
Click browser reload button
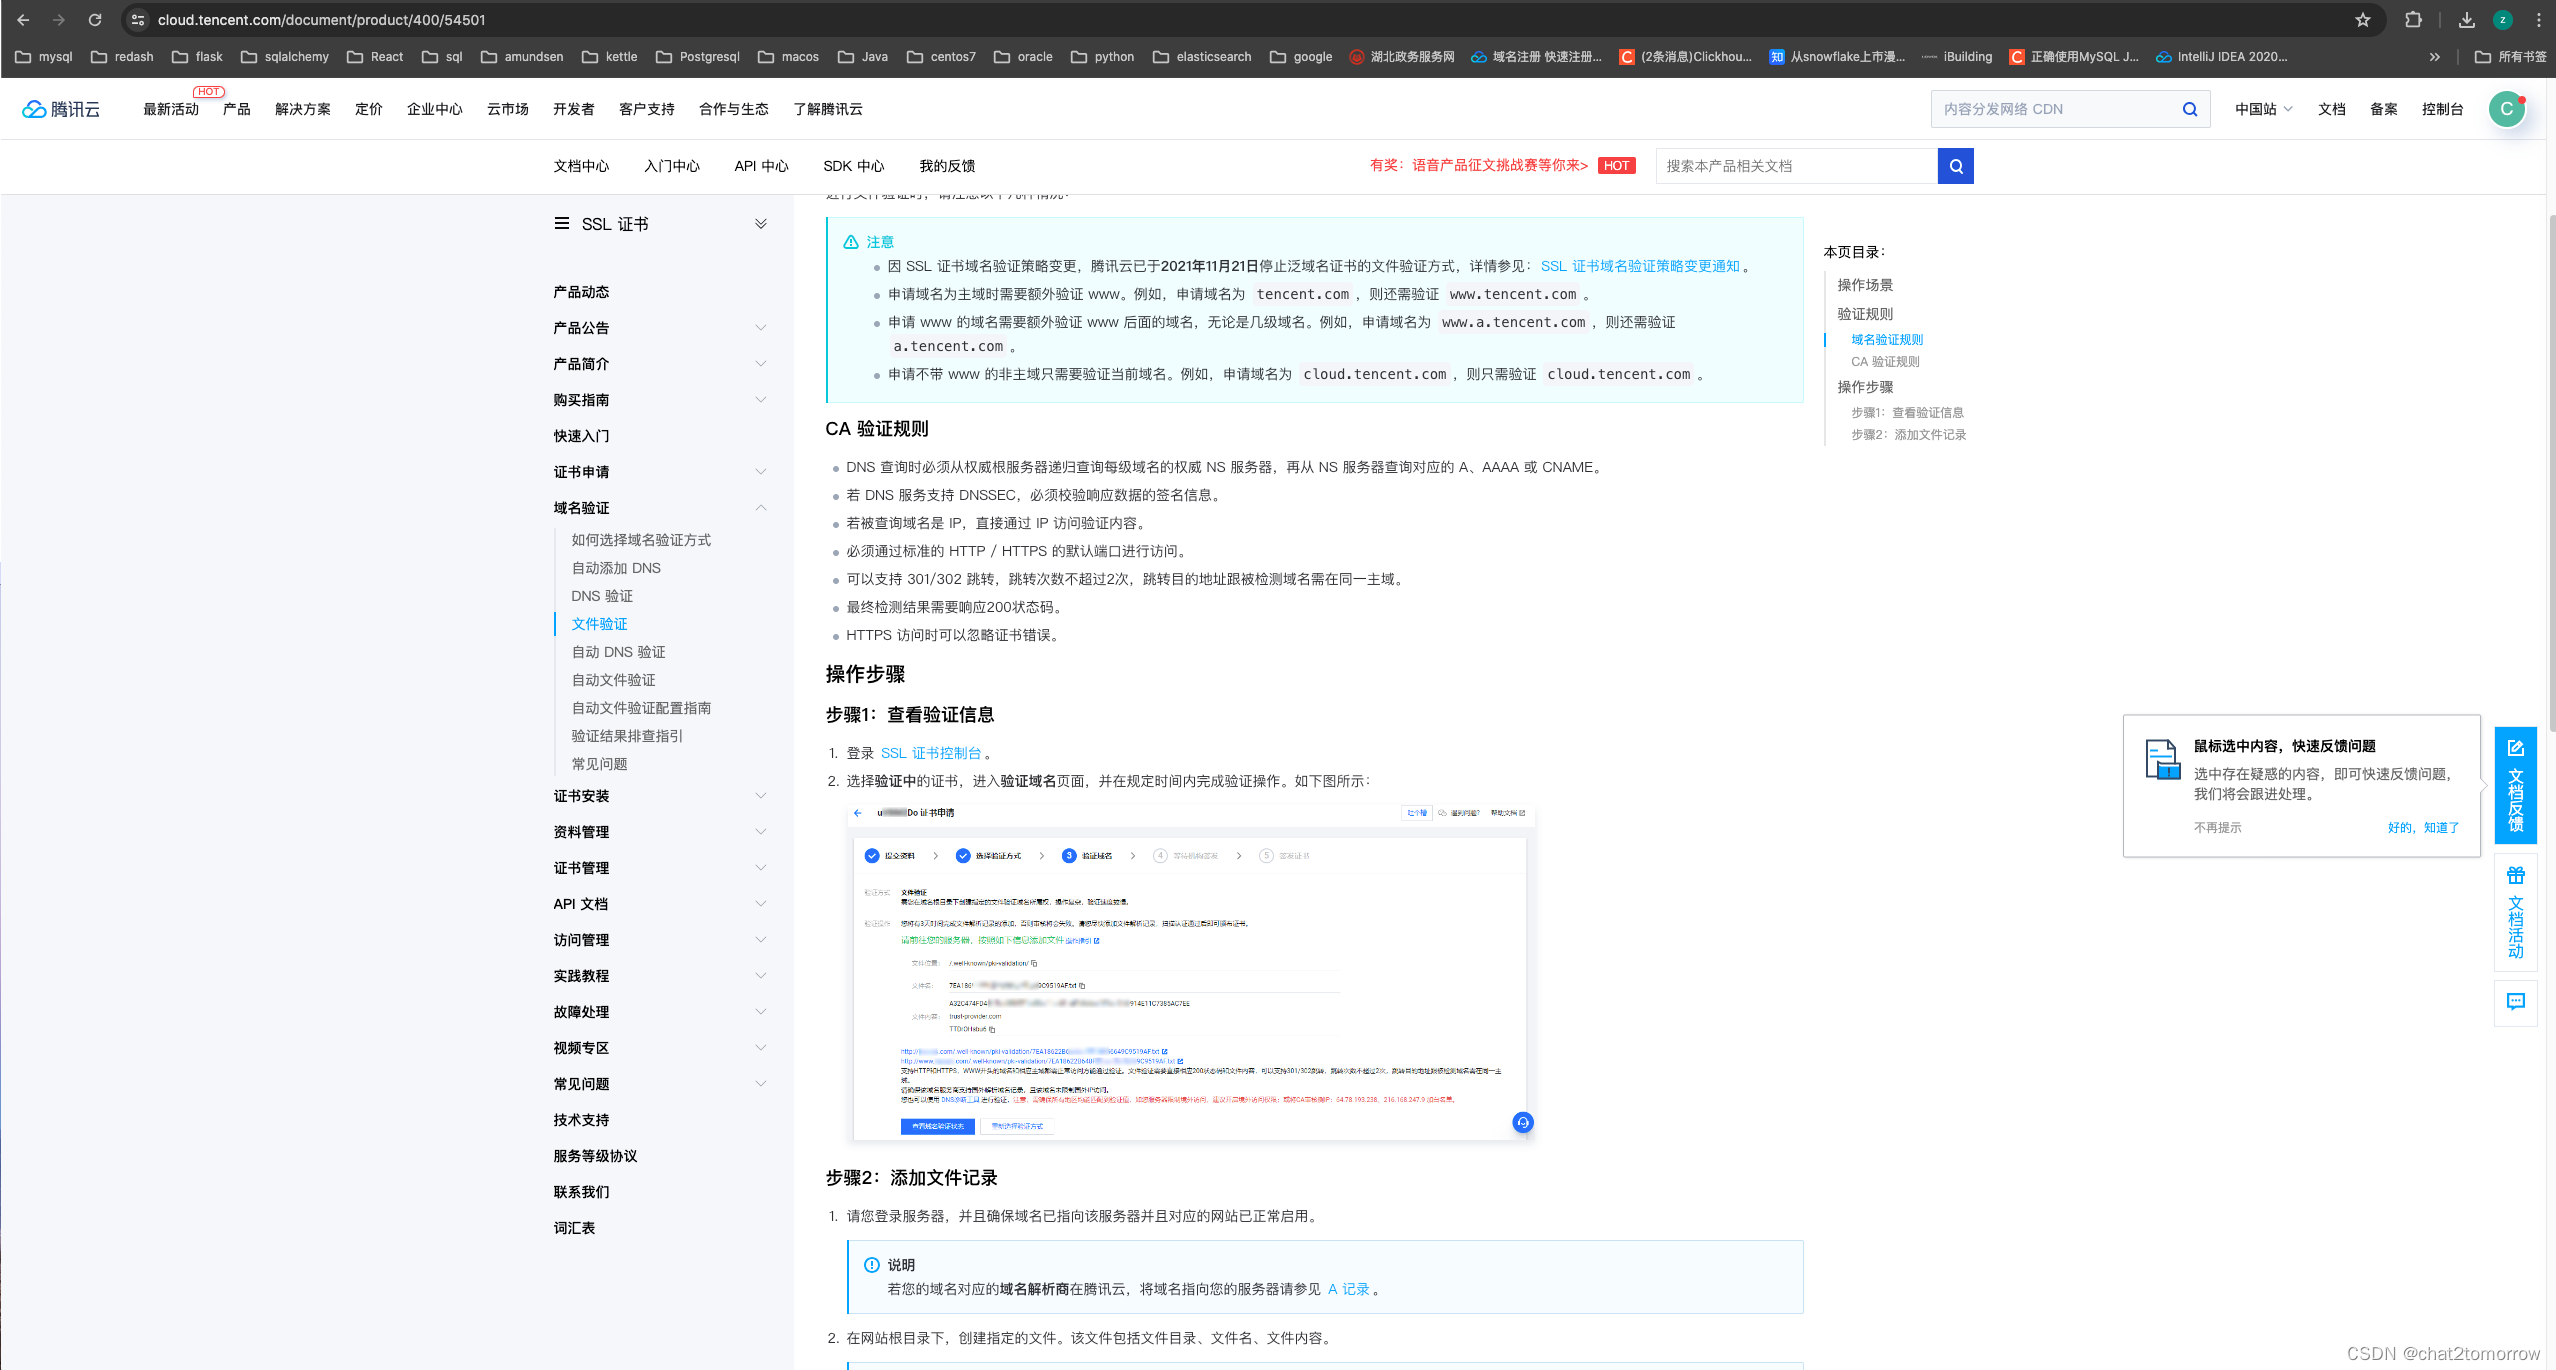point(95,20)
